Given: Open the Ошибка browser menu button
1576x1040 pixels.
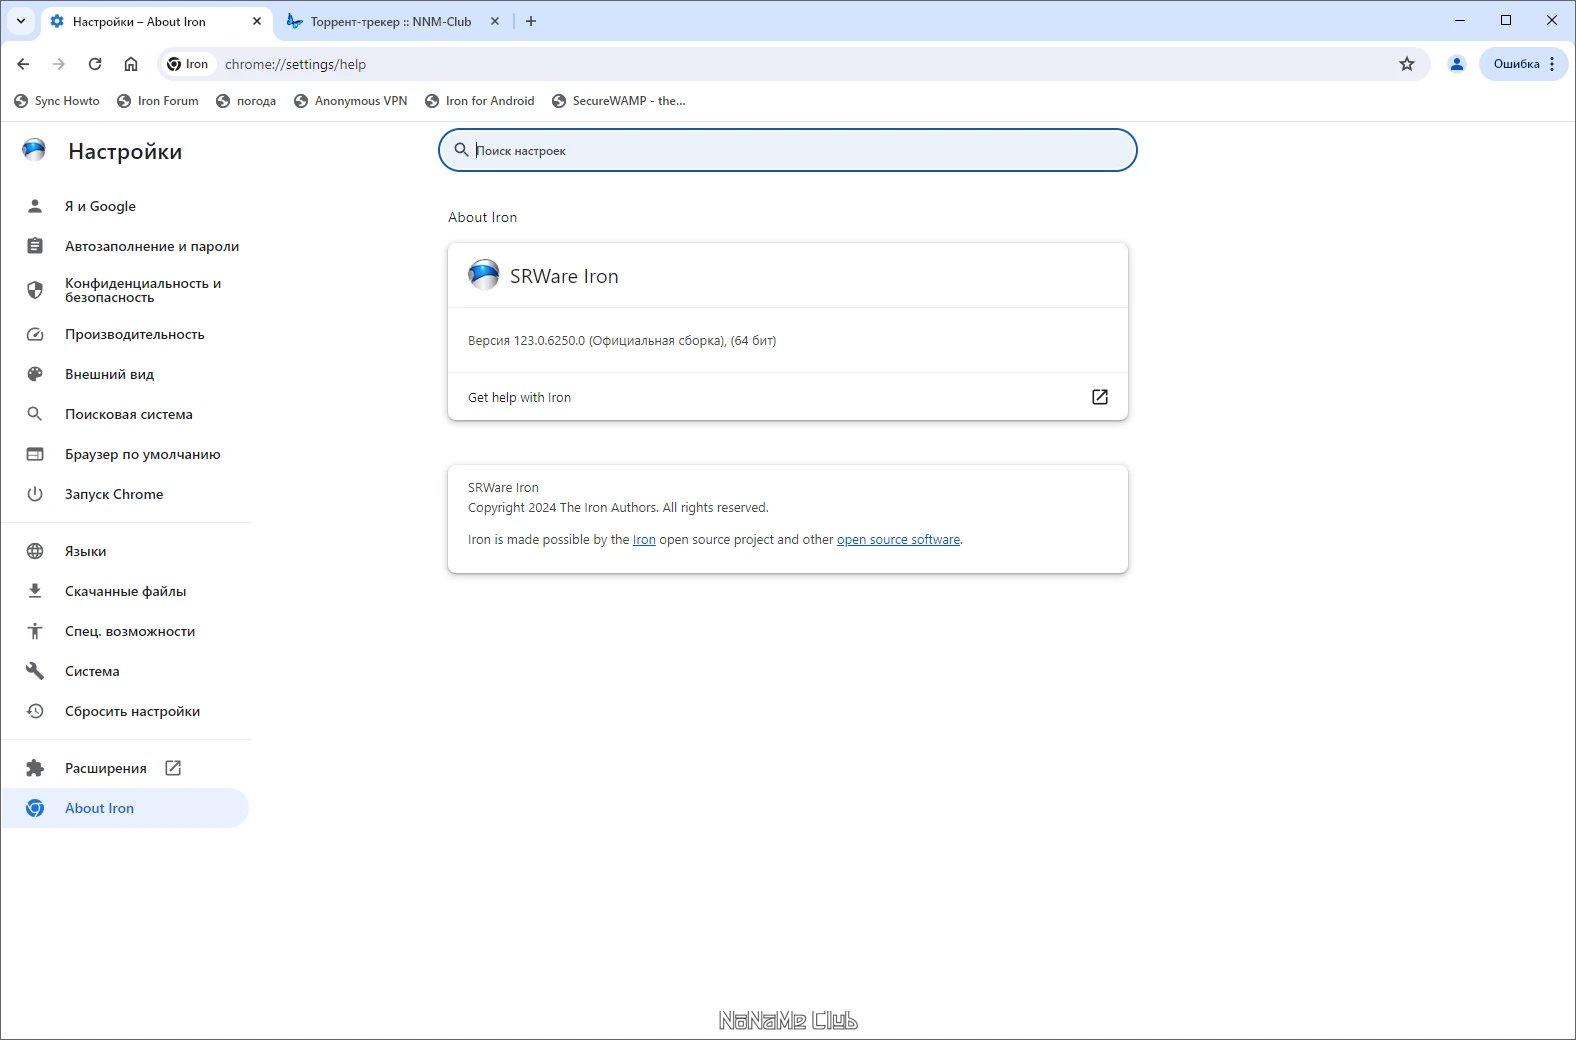Looking at the screenshot, I should click(x=1524, y=64).
